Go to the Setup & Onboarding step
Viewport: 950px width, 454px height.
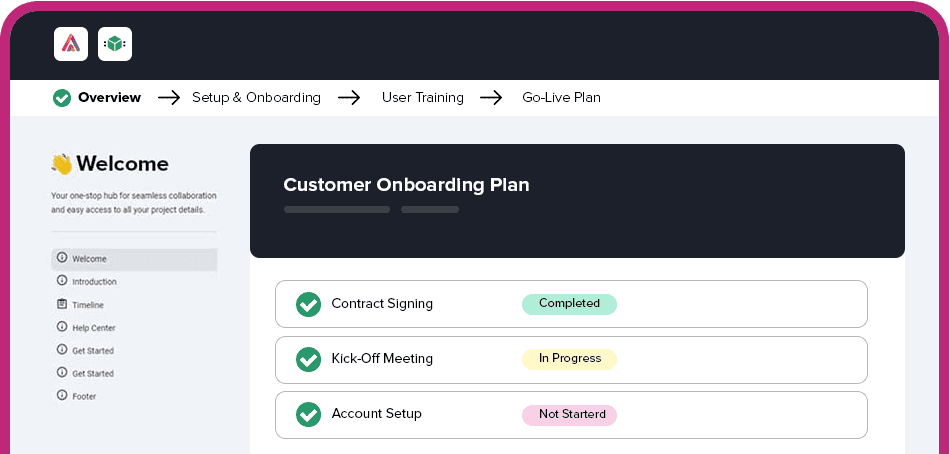(x=256, y=98)
